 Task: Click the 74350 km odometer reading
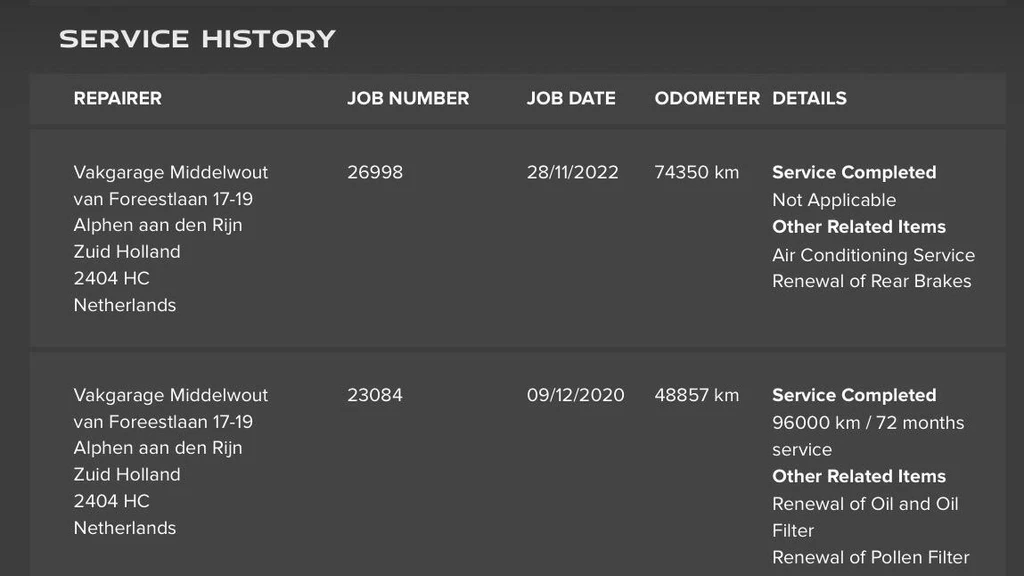697,172
